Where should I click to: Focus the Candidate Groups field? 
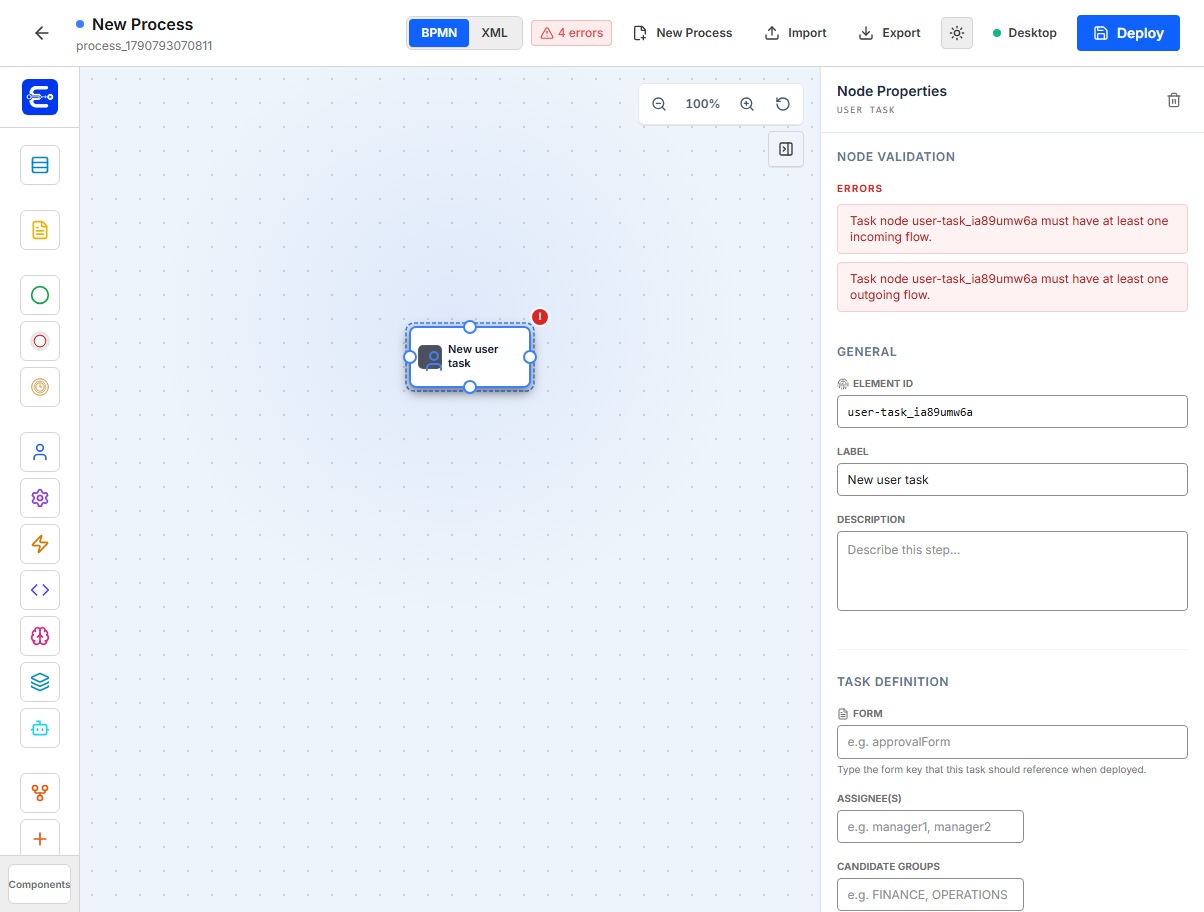(x=930, y=894)
